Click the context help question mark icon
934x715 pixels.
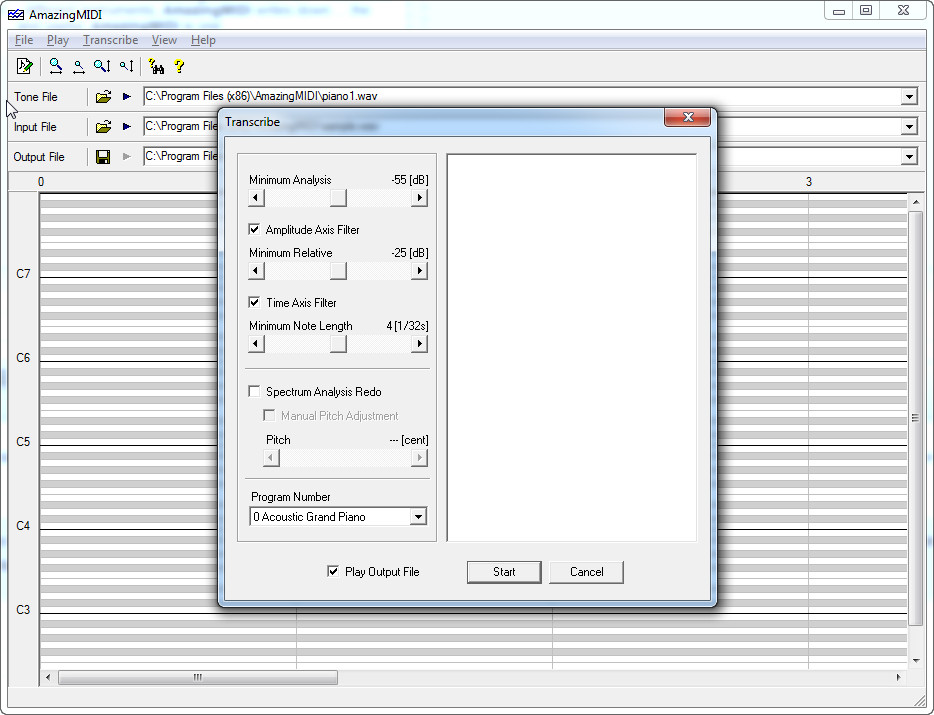point(179,66)
